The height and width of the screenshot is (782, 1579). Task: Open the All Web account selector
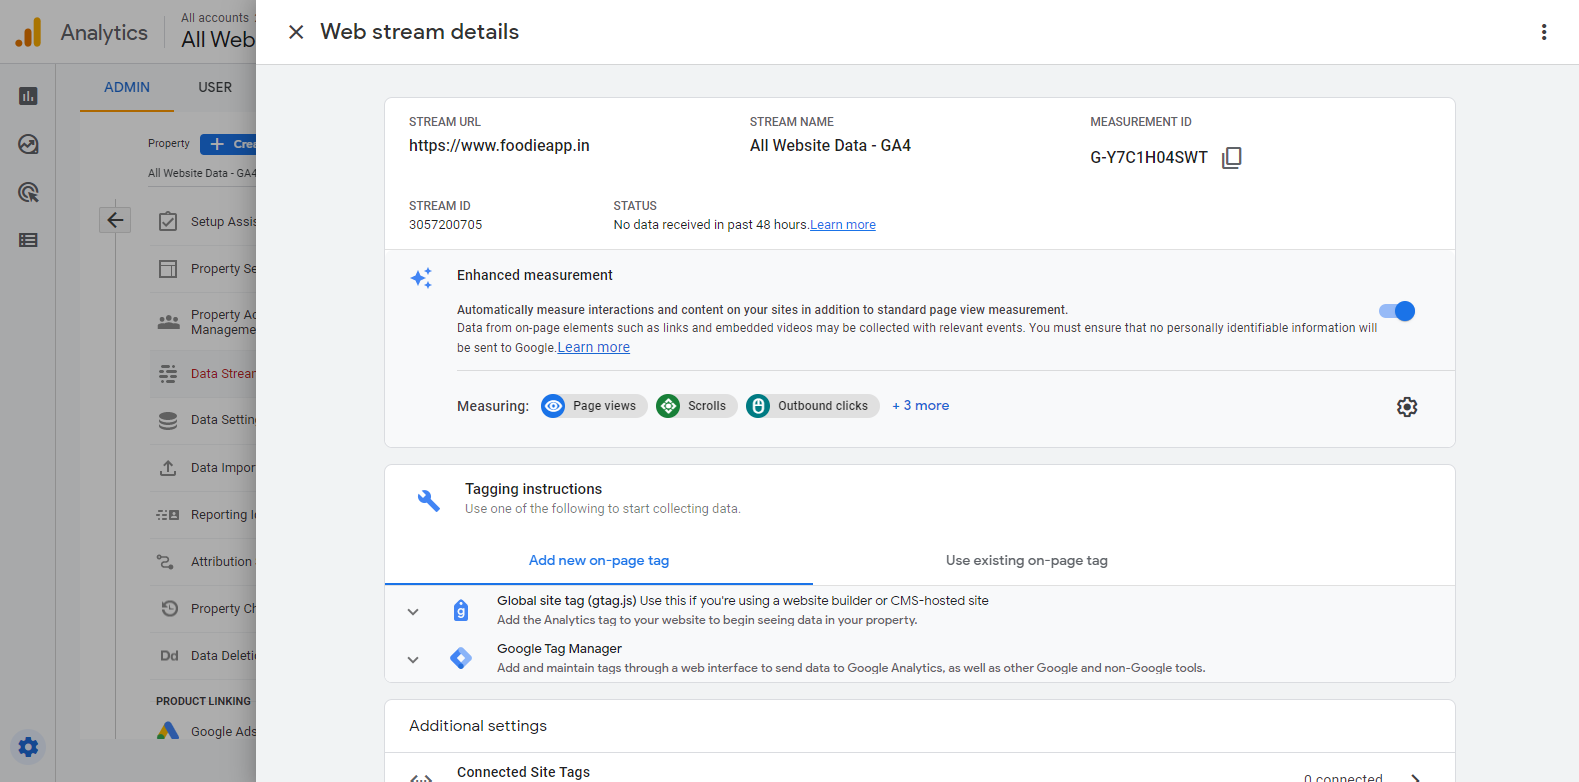[x=218, y=32]
